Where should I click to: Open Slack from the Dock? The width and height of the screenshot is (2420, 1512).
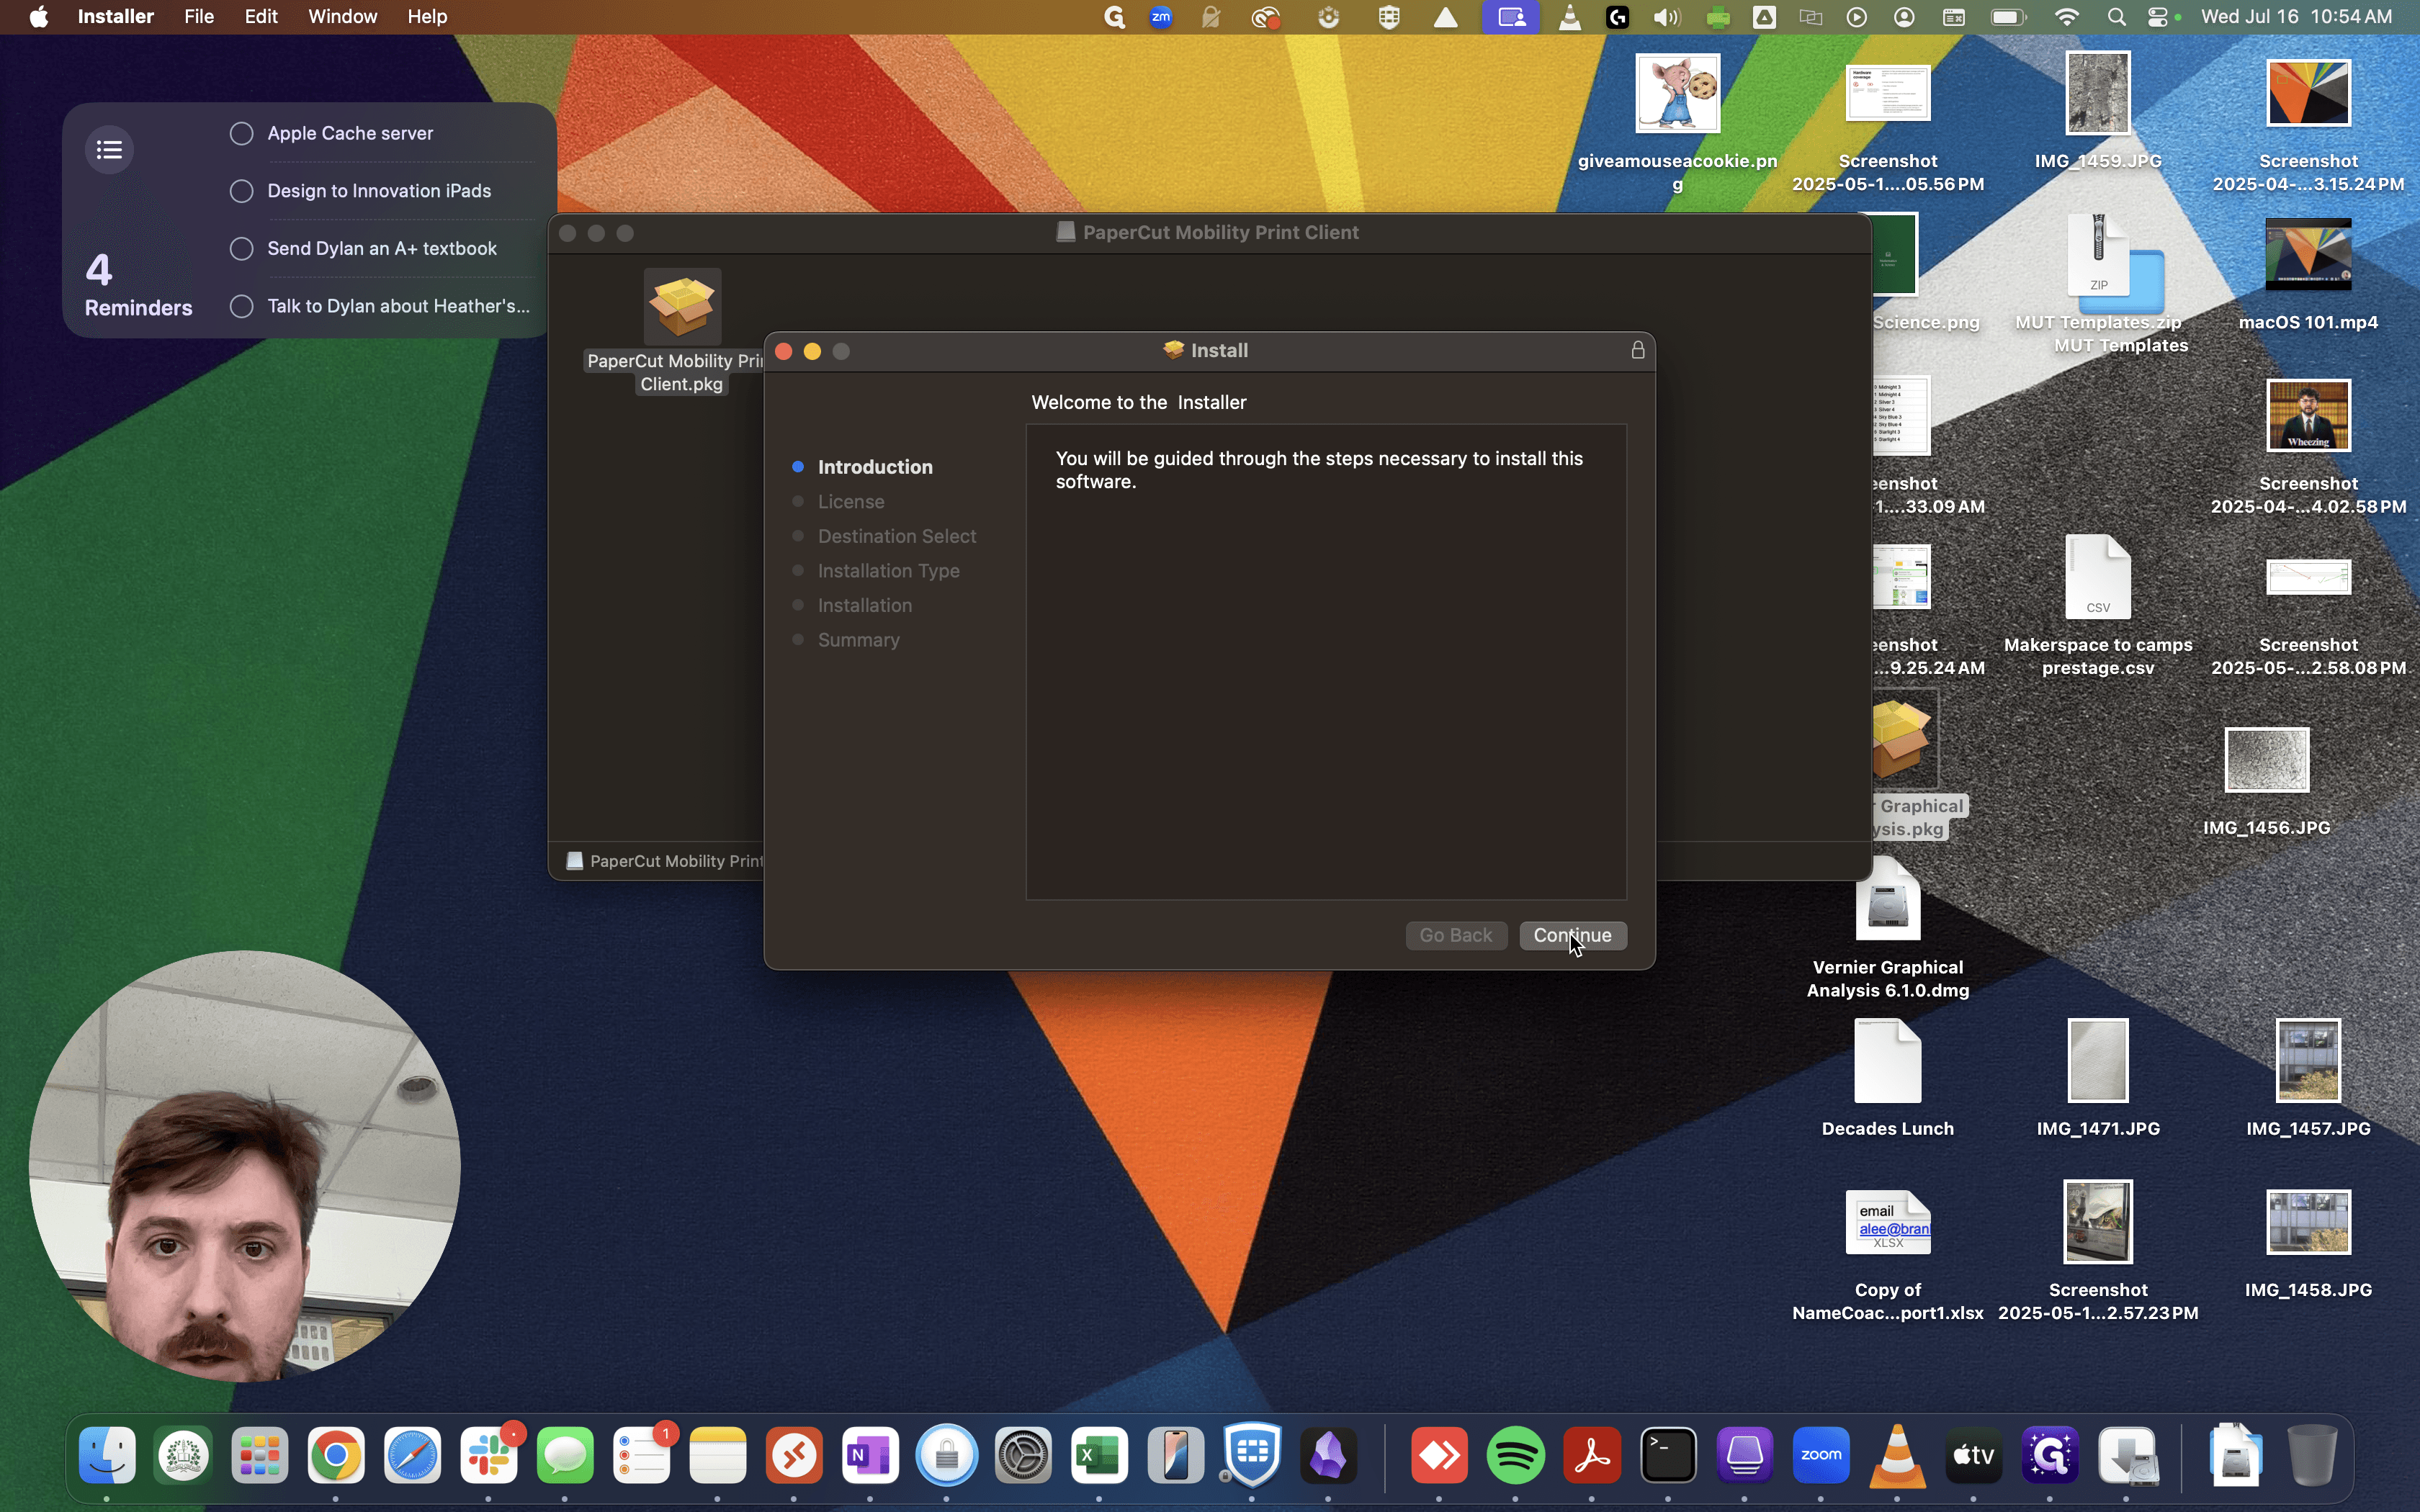pos(489,1455)
